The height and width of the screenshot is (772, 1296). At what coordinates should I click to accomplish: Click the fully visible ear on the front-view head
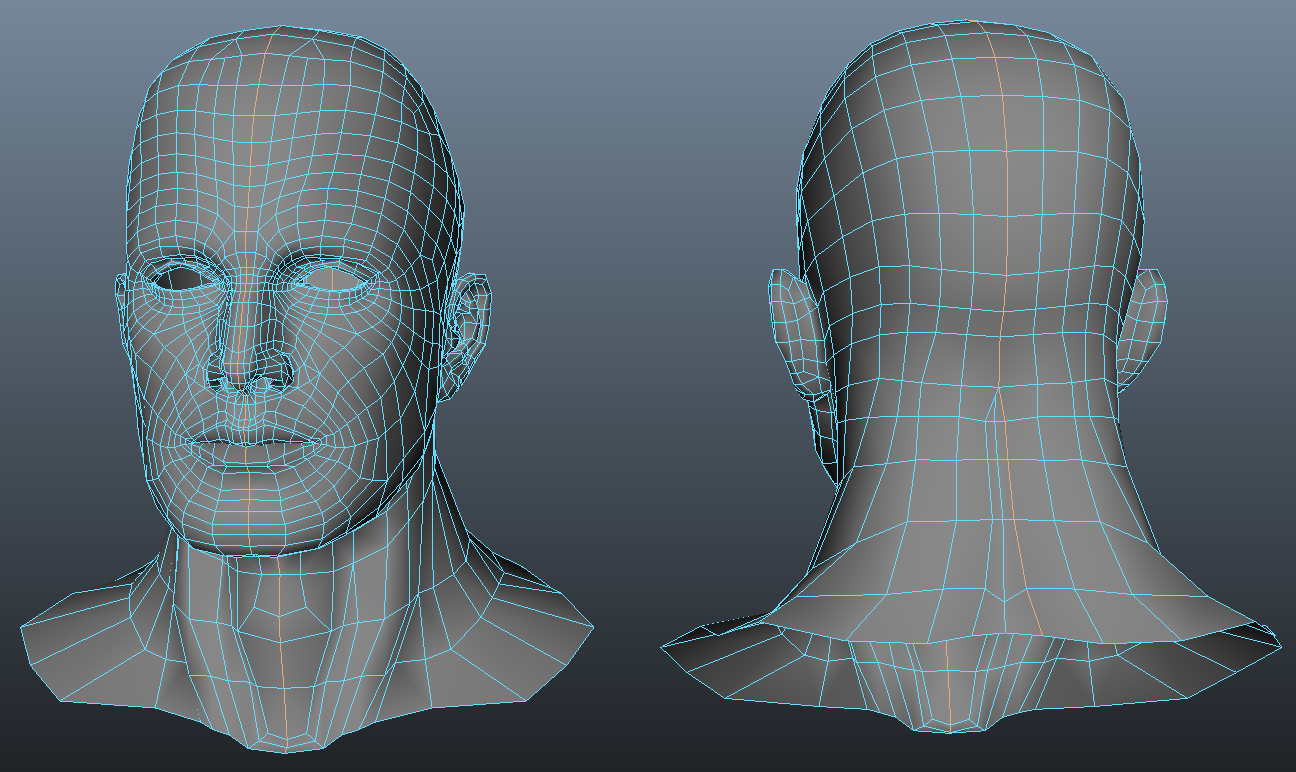[469, 322]
